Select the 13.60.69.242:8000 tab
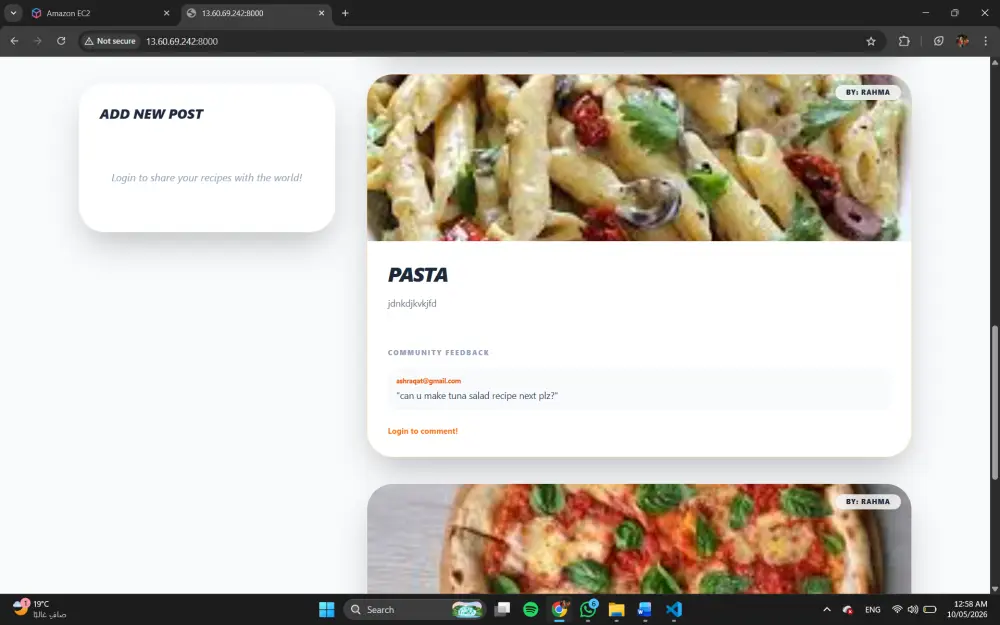The width and height of the screenshot is (1000, 625). pyautogui.click(x=257, y=13)
